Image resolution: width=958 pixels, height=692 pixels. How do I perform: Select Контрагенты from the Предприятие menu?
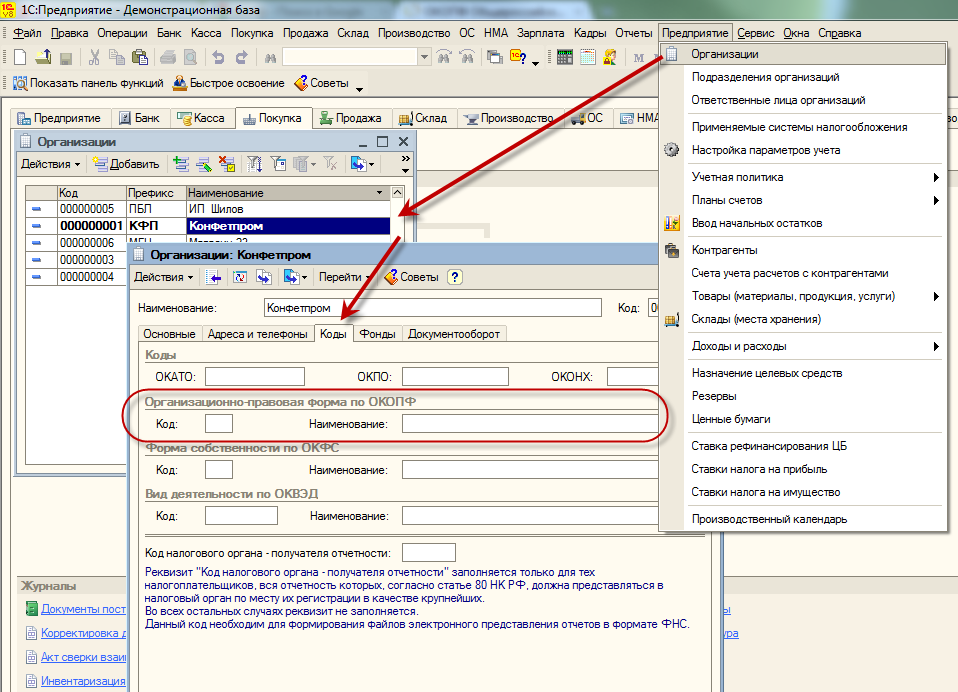724,250
